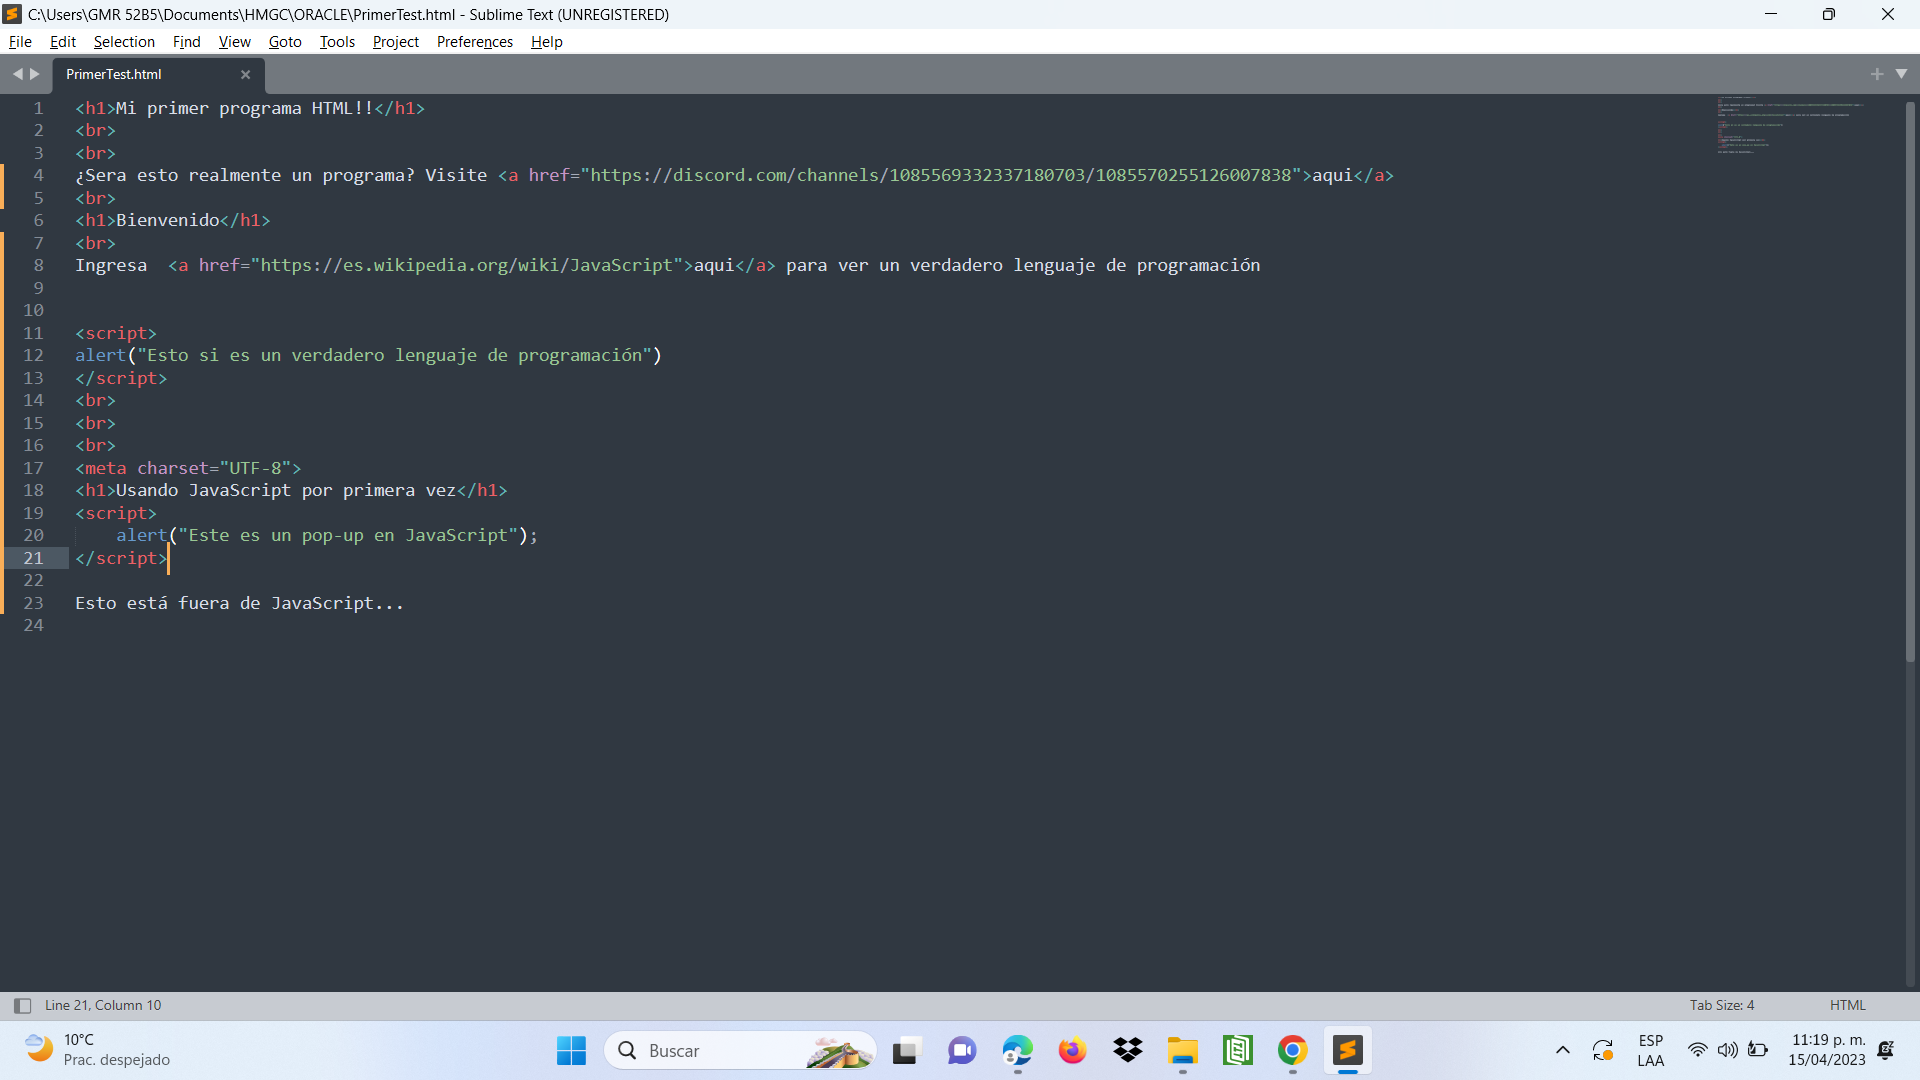Click the closing script tag on line 13
The image size is (1920, 1080).
tap(121, 378)
